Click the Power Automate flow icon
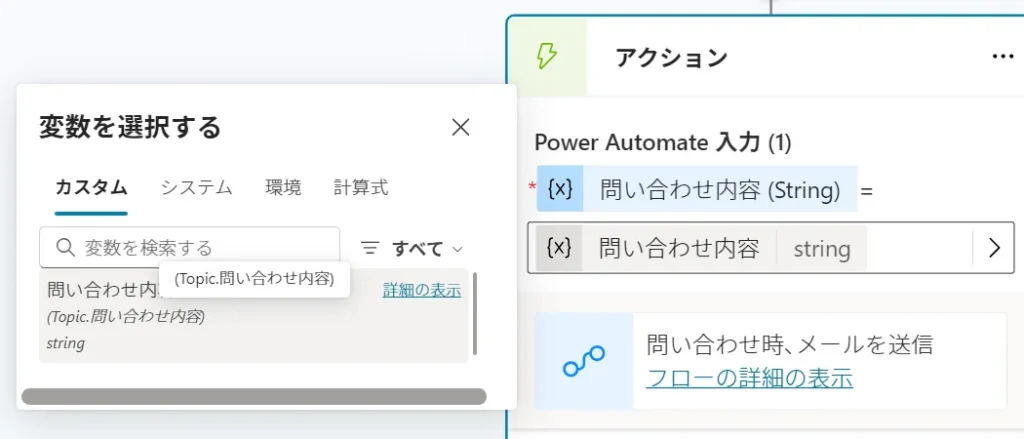 tap(584, 362)
